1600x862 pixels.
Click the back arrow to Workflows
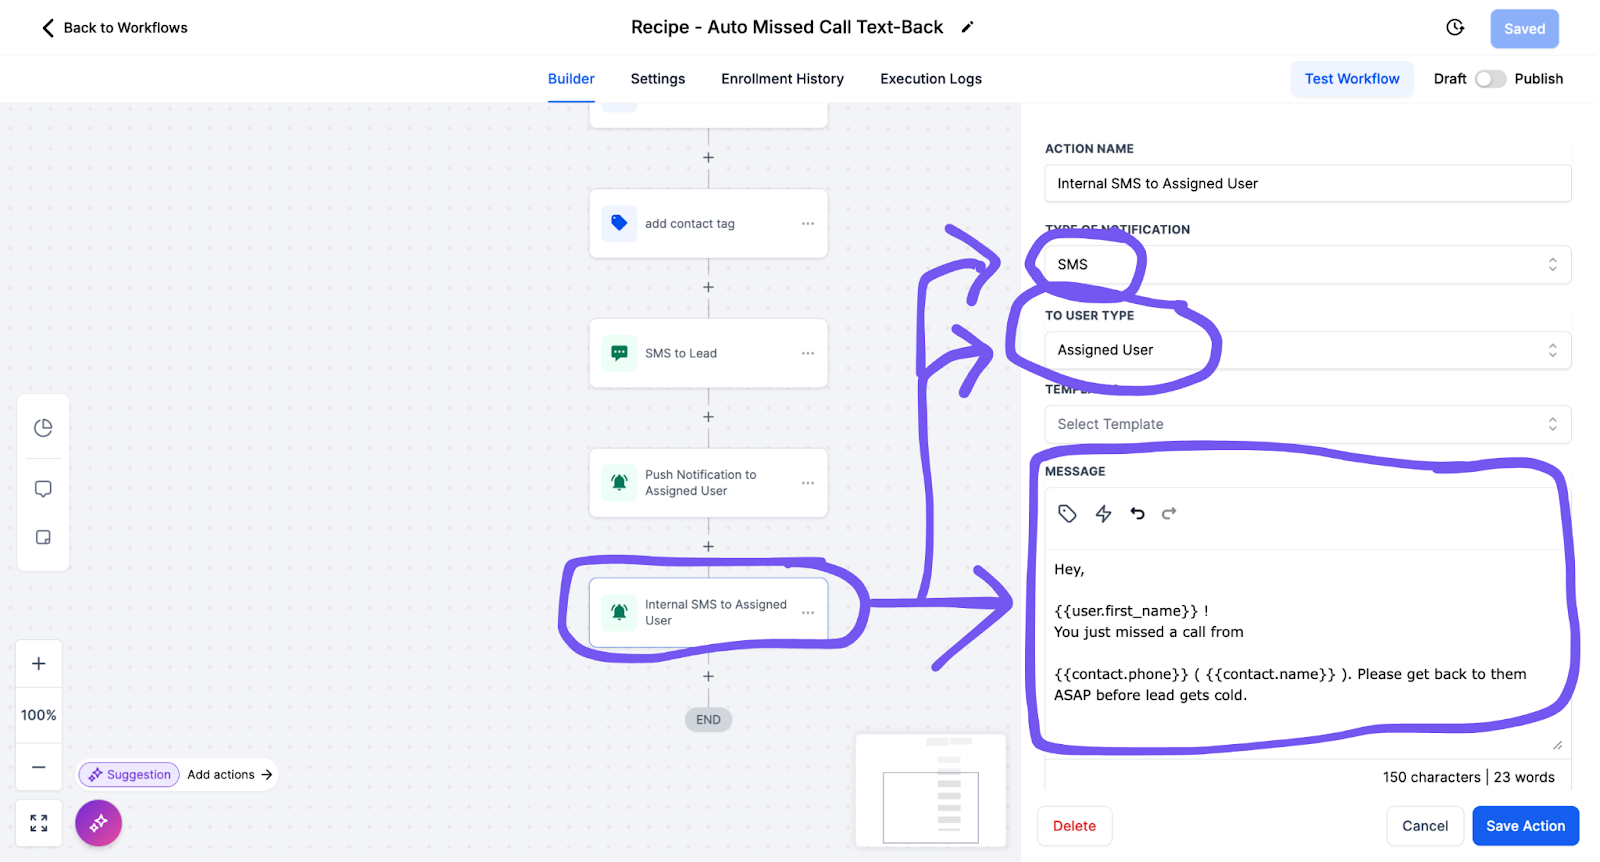tap(48, 28)
